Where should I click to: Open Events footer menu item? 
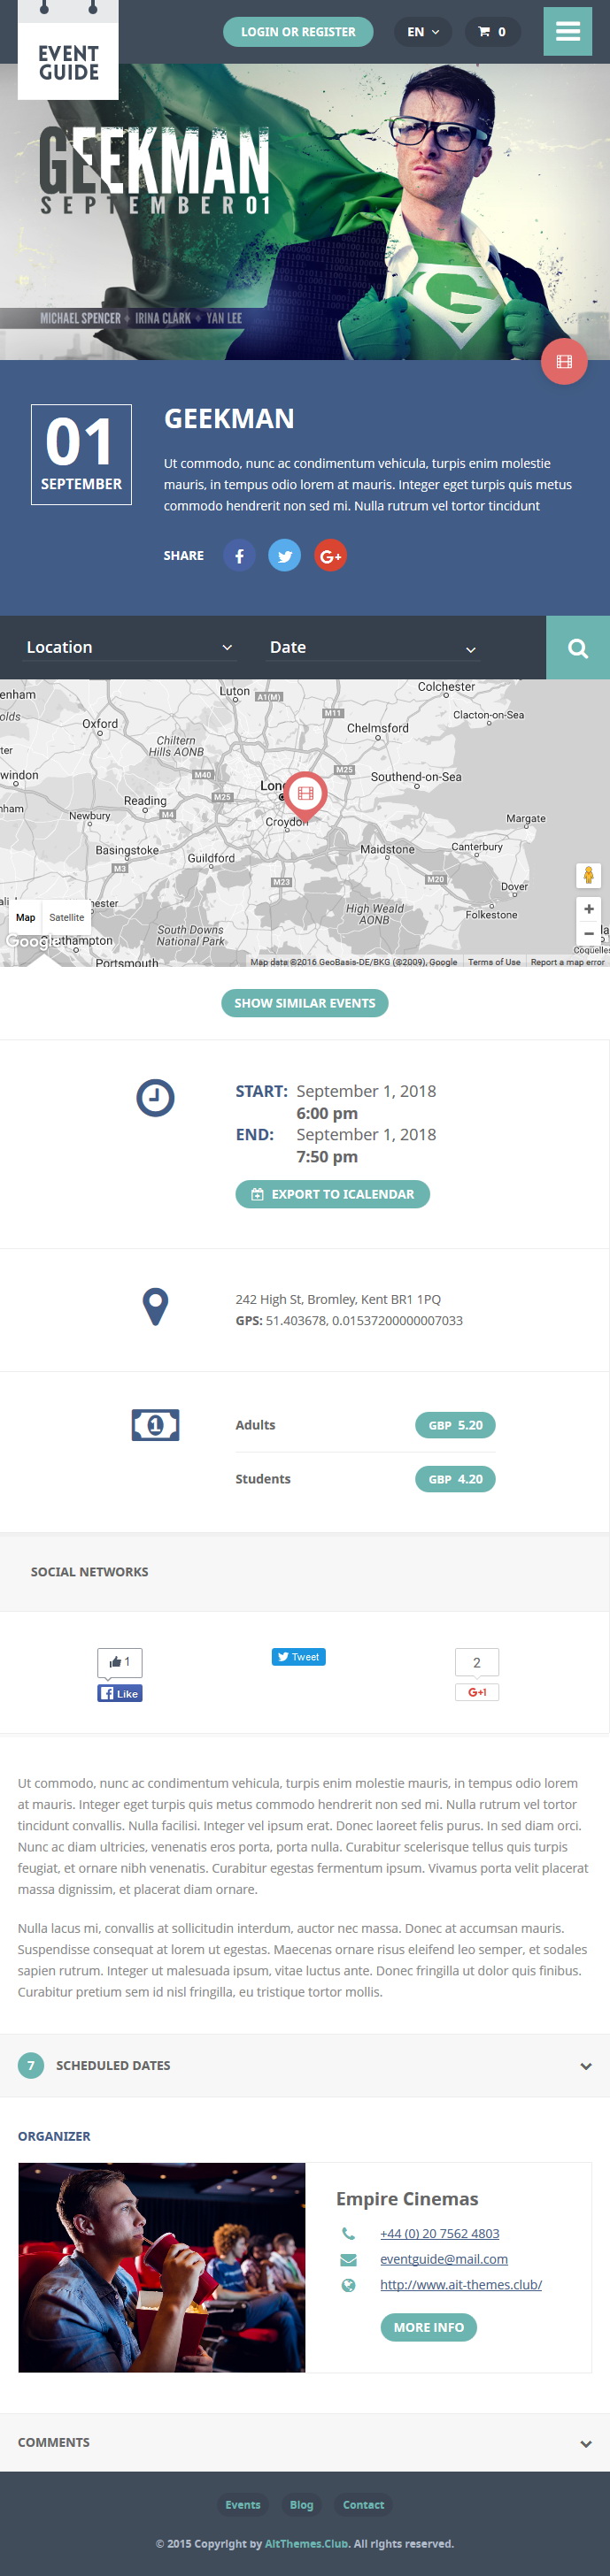(243, 2505)
